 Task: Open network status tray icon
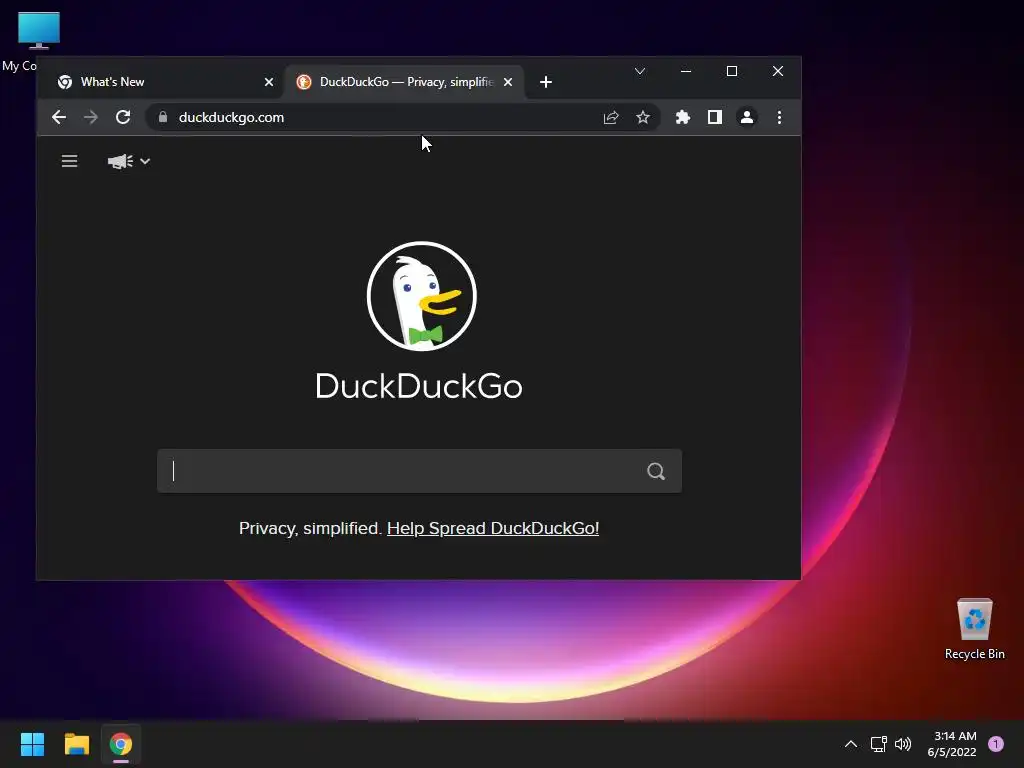878,744
